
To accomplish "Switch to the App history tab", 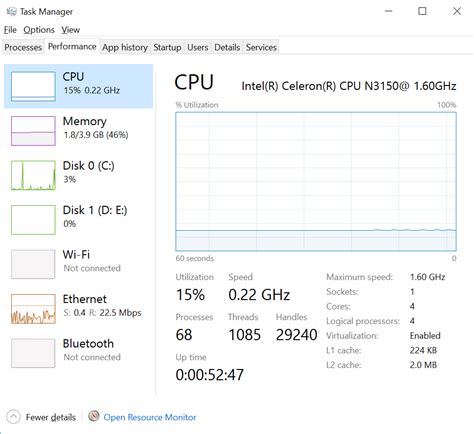I will (x=125, y=47).
